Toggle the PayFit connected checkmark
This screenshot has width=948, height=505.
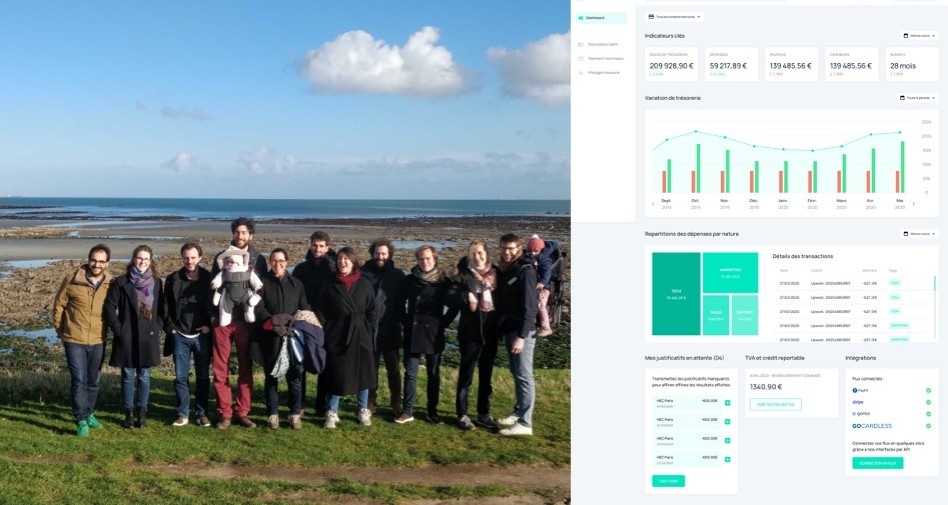tap(928, 391)
